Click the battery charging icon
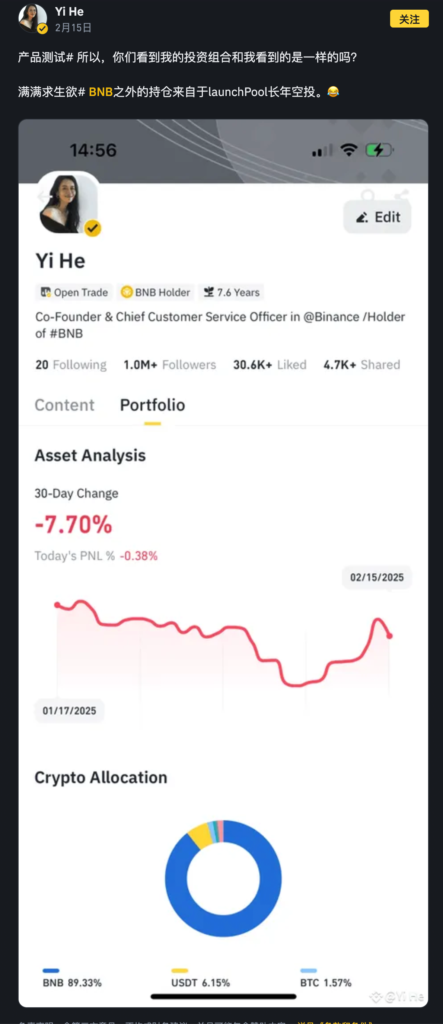This screenshot has width=443, height=1024. point(380,150)
